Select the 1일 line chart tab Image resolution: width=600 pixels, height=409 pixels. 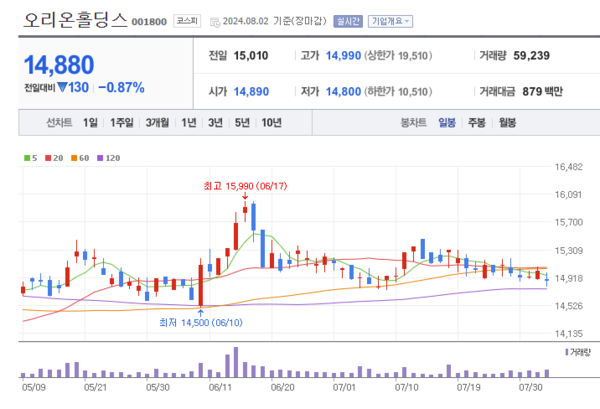[x=90, y=122]
